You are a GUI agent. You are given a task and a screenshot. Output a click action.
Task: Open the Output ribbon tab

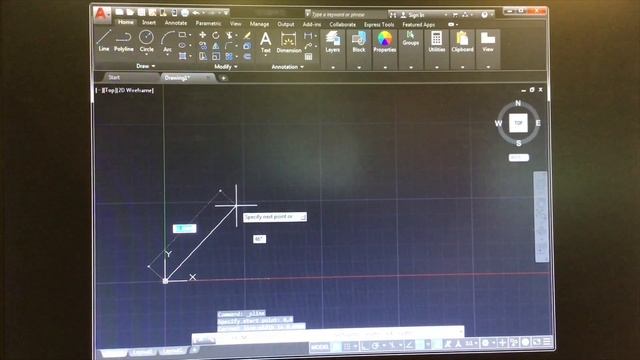286,24
